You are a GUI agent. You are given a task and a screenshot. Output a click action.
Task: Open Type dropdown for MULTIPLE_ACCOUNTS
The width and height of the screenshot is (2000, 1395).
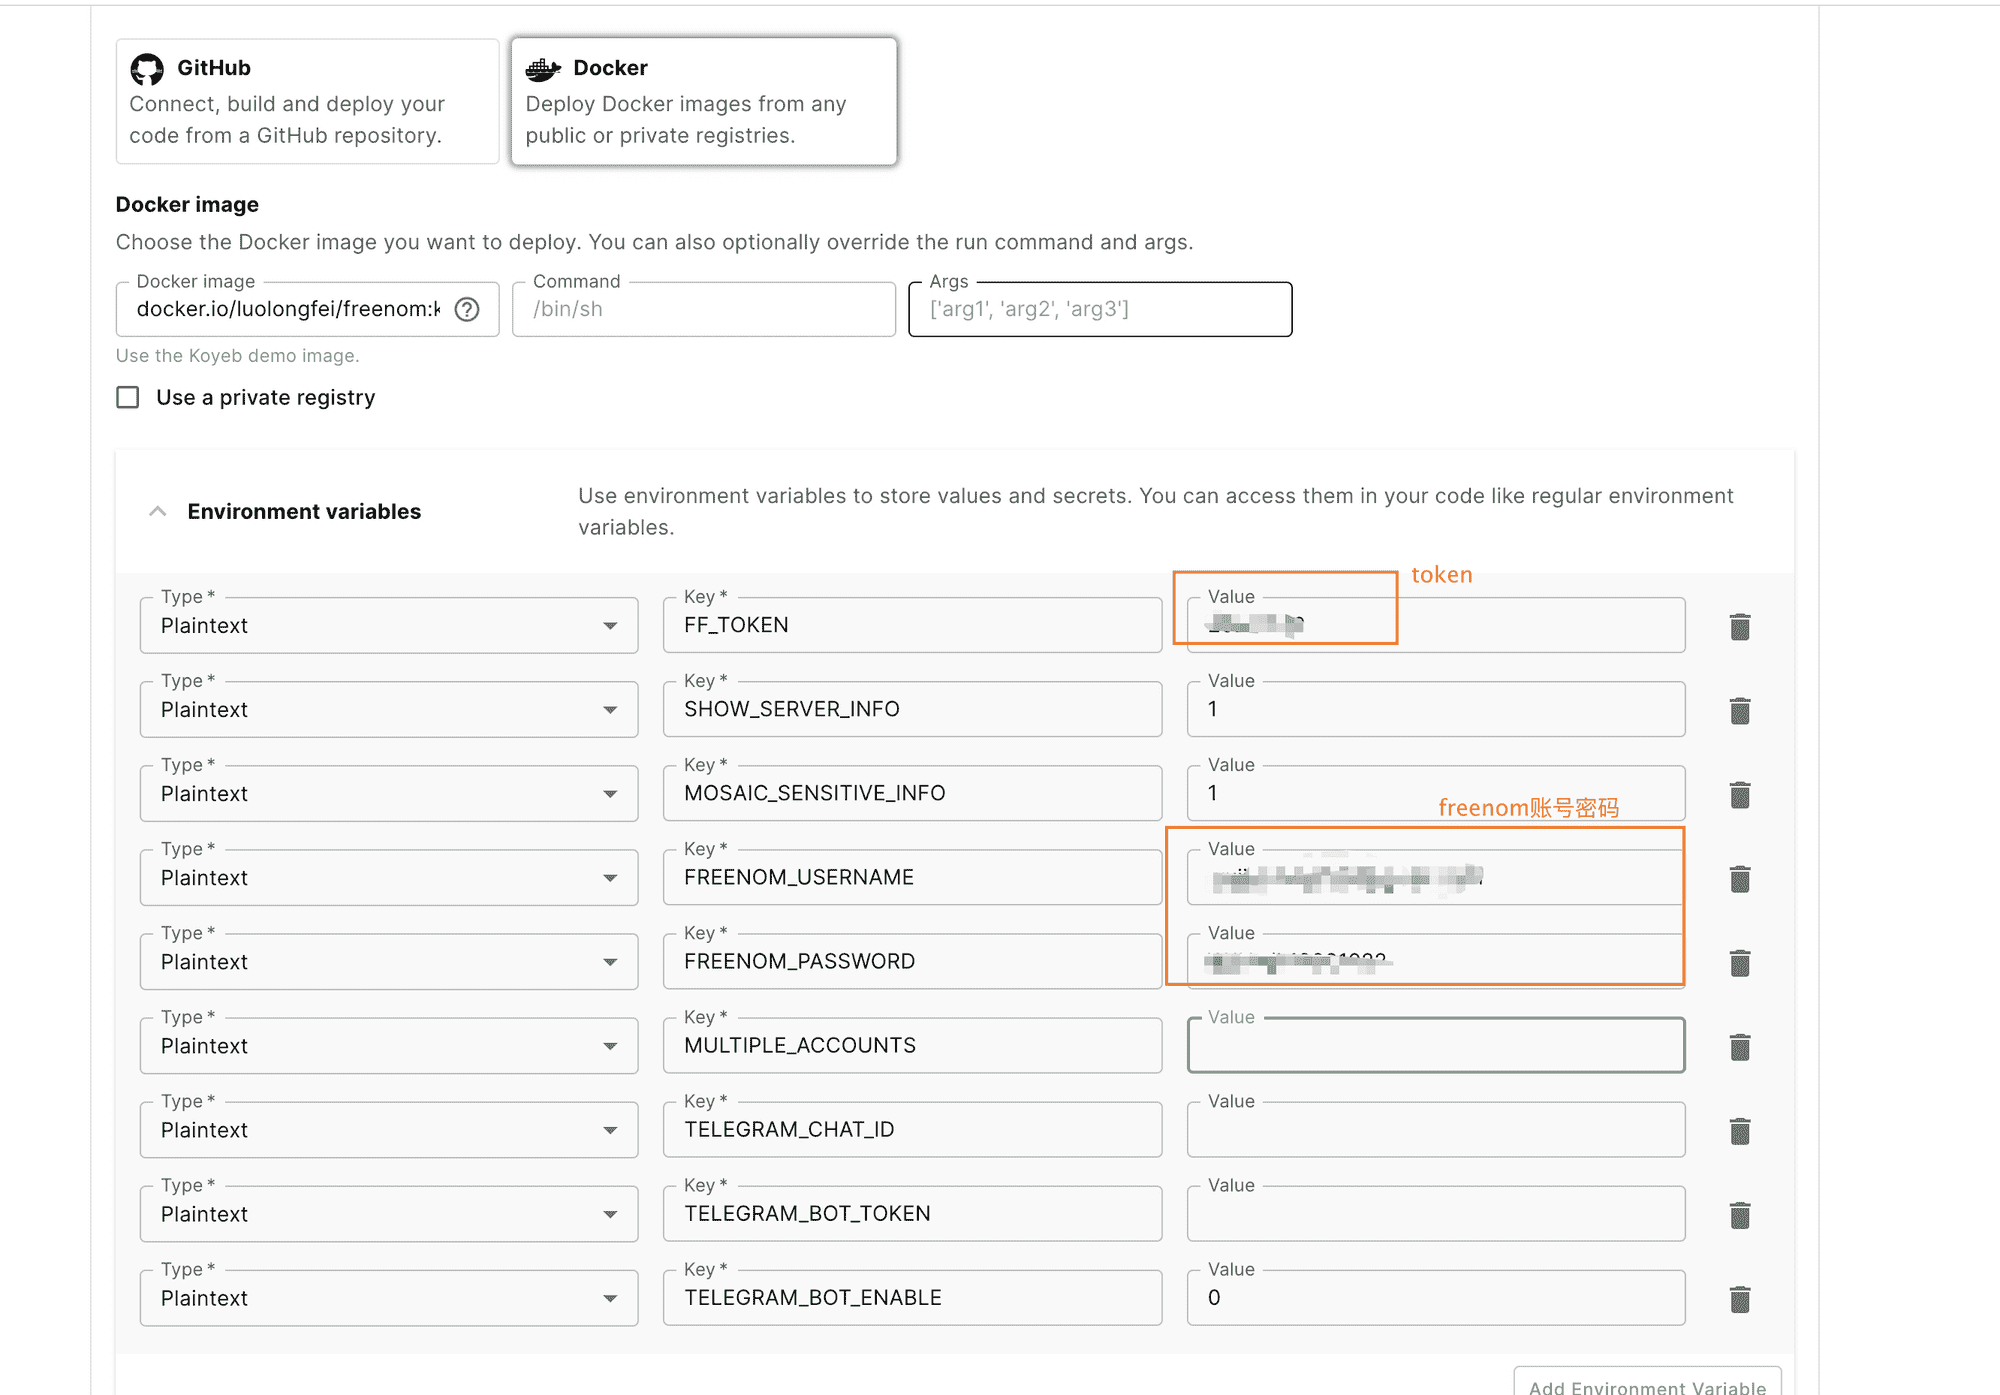coord(389,1045)
